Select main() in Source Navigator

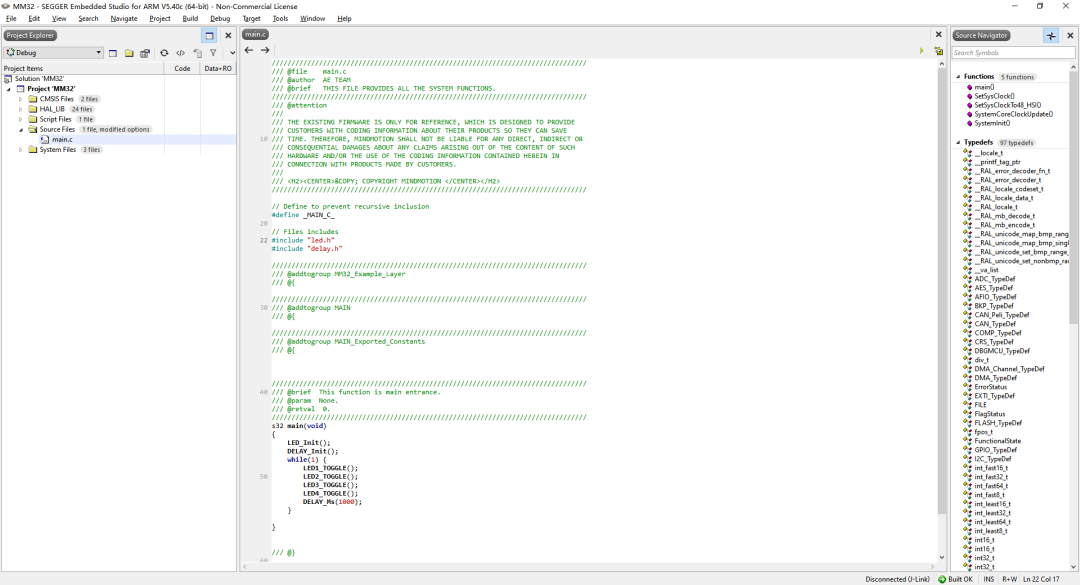click(x=984, y=88)
